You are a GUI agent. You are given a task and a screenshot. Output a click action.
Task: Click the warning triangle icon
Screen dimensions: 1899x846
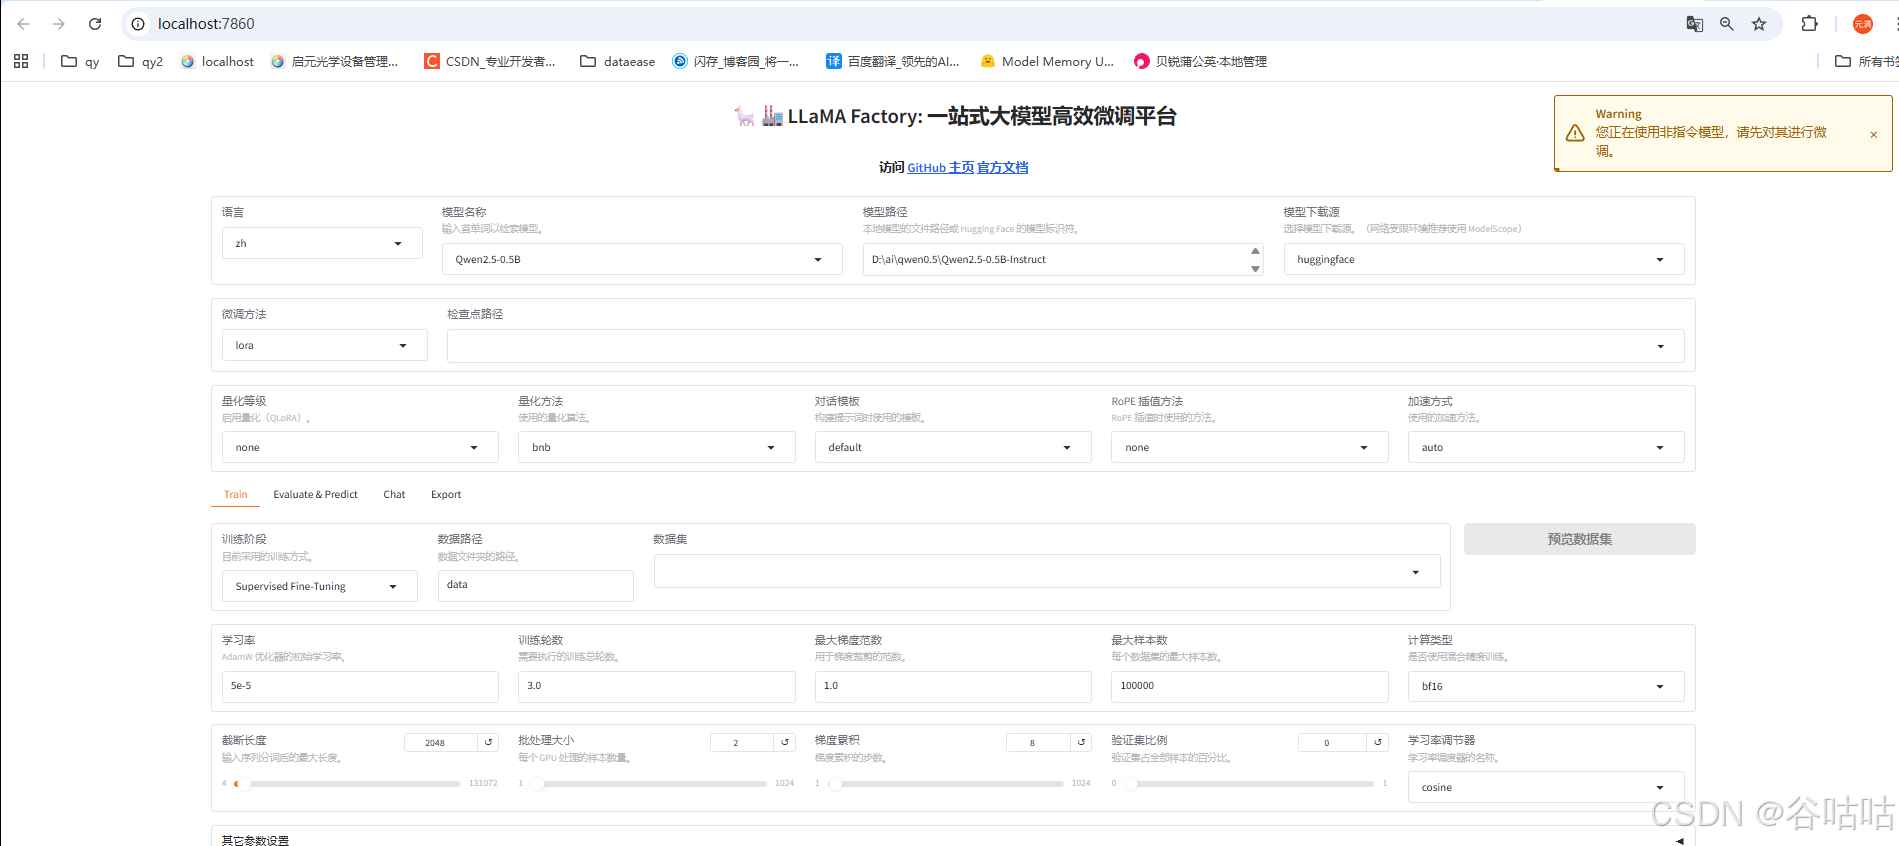tap(1575, 133)
